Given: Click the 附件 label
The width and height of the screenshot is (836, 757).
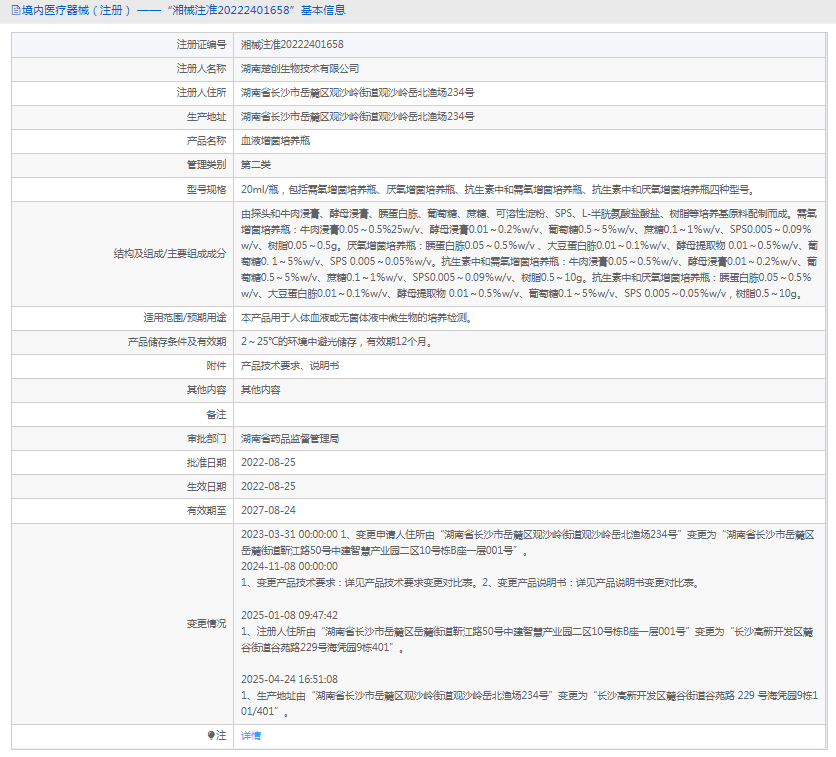Looking at the screenshot, I should pos(216,366).
